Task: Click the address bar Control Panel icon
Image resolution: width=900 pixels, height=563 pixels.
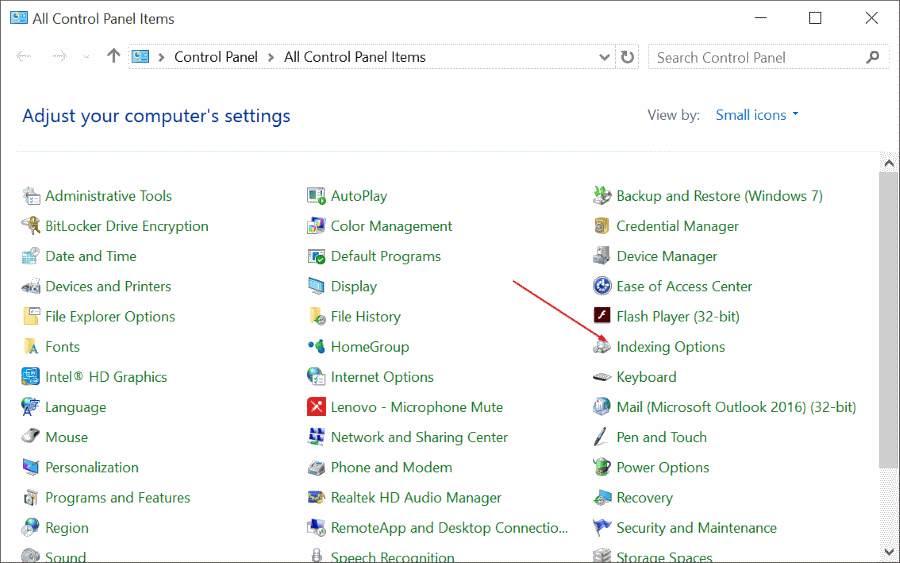Action: 141,56
